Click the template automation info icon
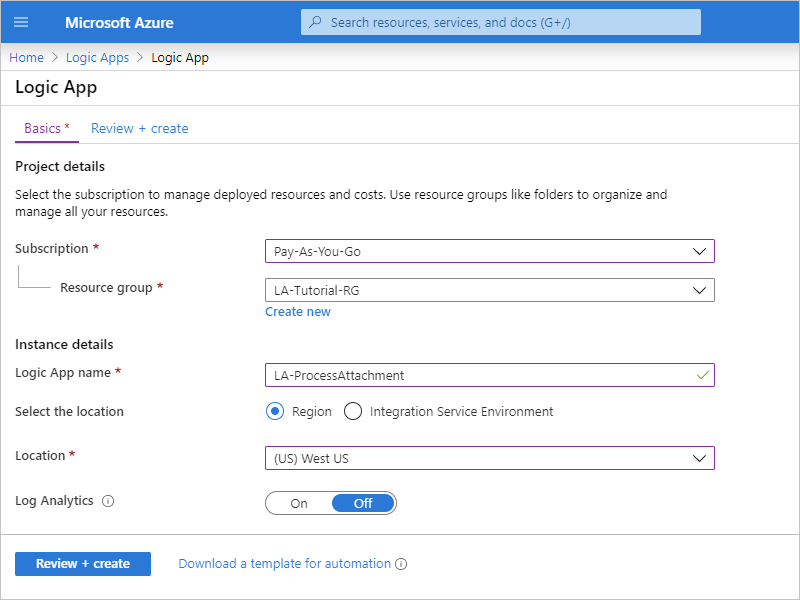Viewport: 800px width, 600px height. coord(401,564)
